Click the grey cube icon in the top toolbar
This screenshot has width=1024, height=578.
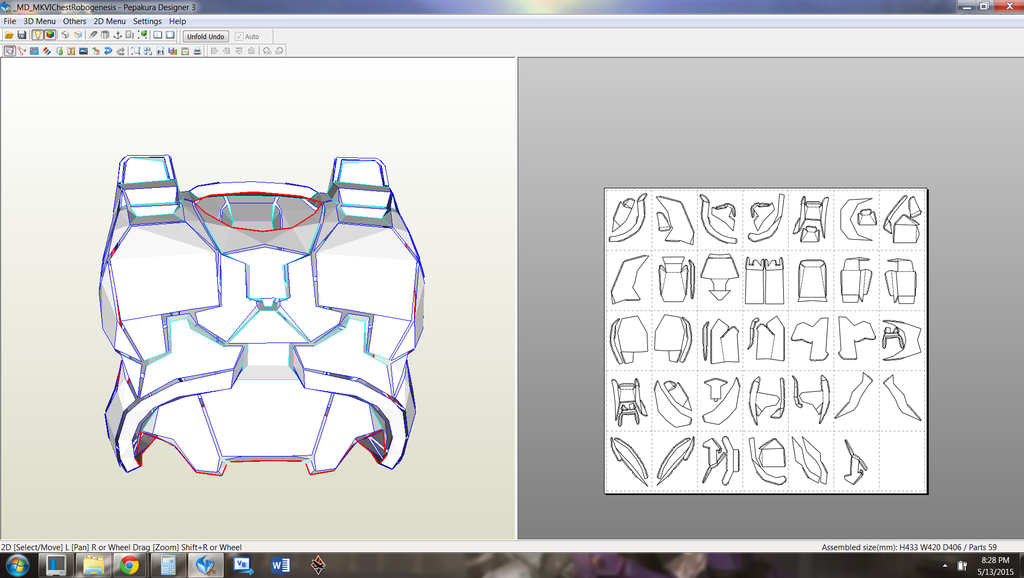65,35
